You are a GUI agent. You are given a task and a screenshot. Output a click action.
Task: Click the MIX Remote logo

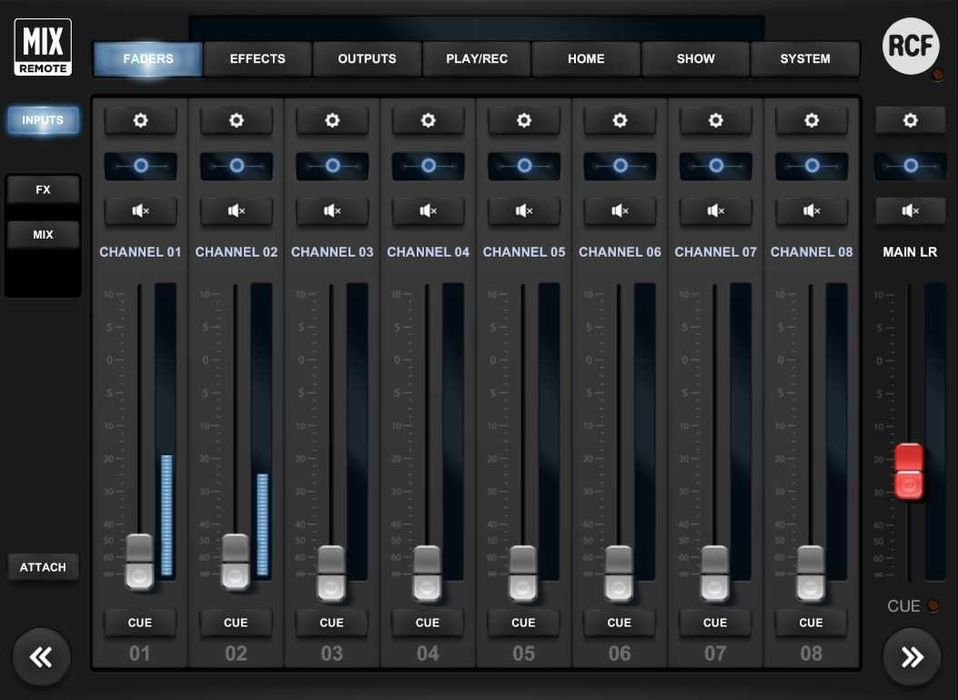tap(43, 47)
